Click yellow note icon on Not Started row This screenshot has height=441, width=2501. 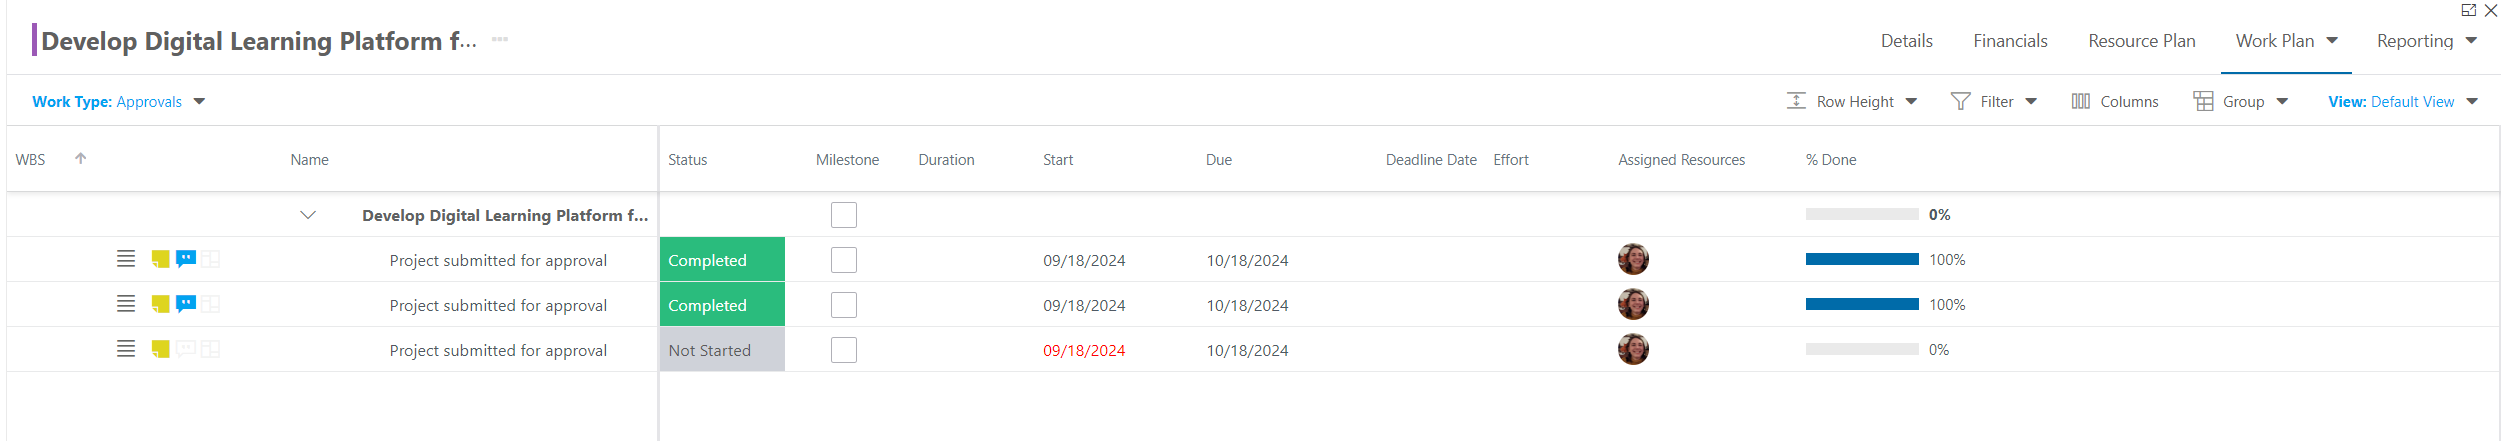pyautogui.click(x=160, y=349)
